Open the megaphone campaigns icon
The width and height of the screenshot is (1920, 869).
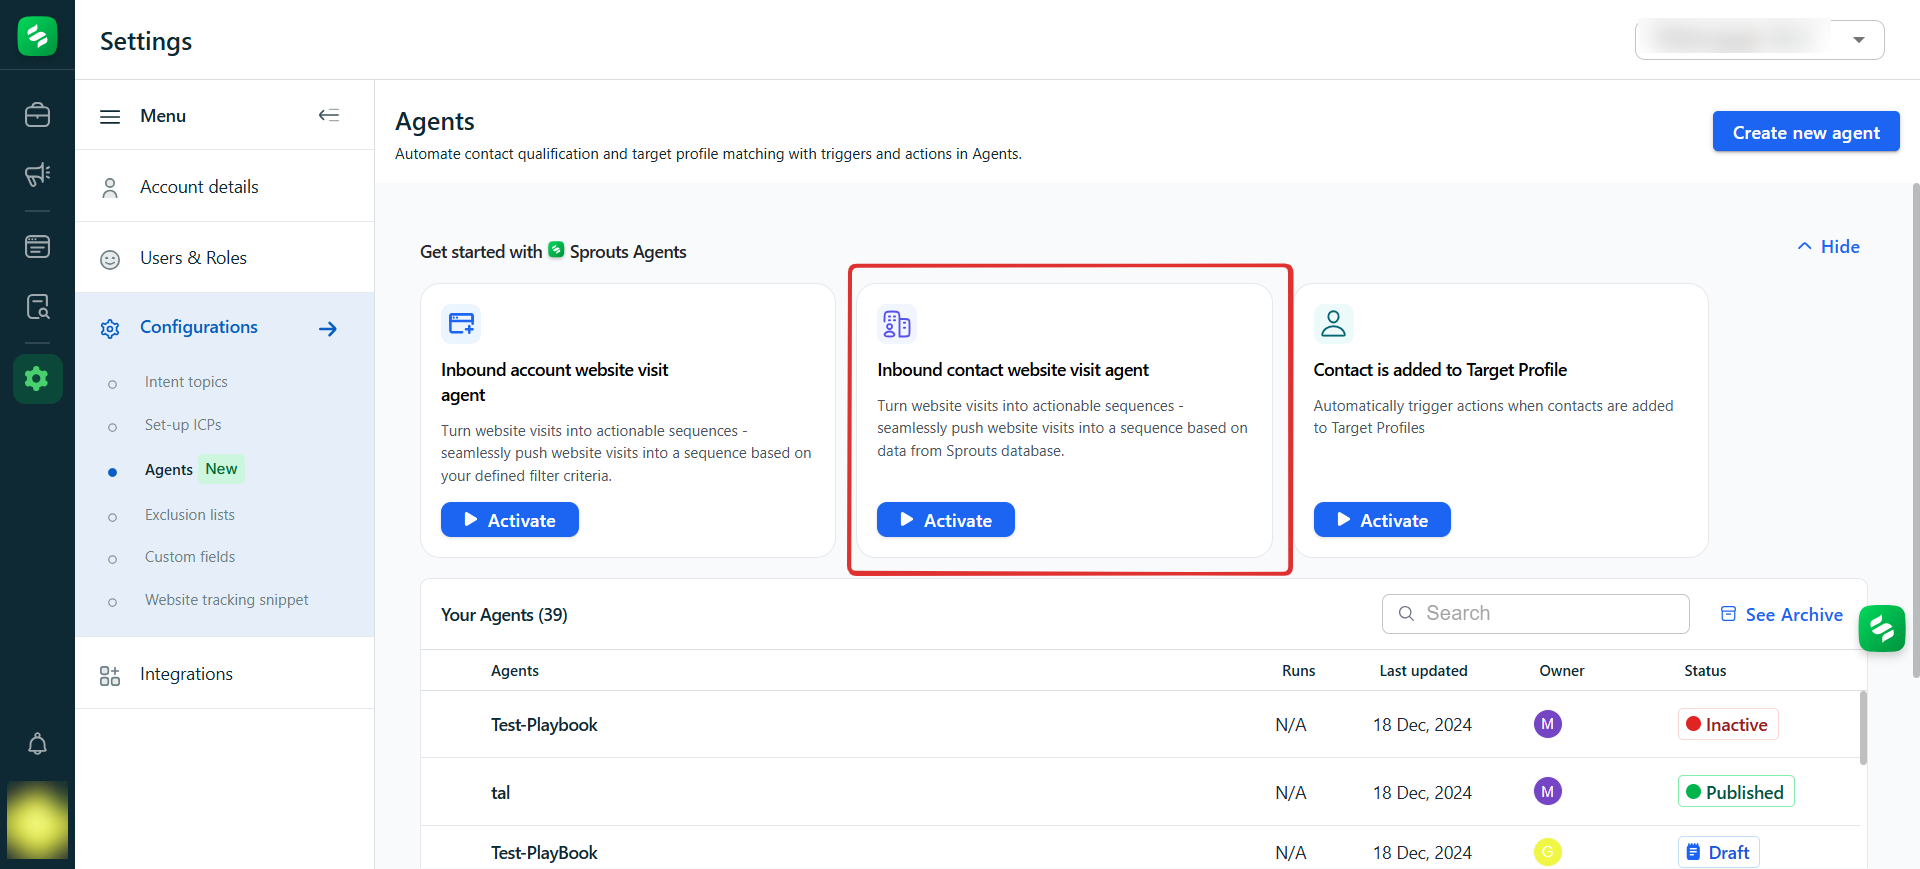(37, 175)
